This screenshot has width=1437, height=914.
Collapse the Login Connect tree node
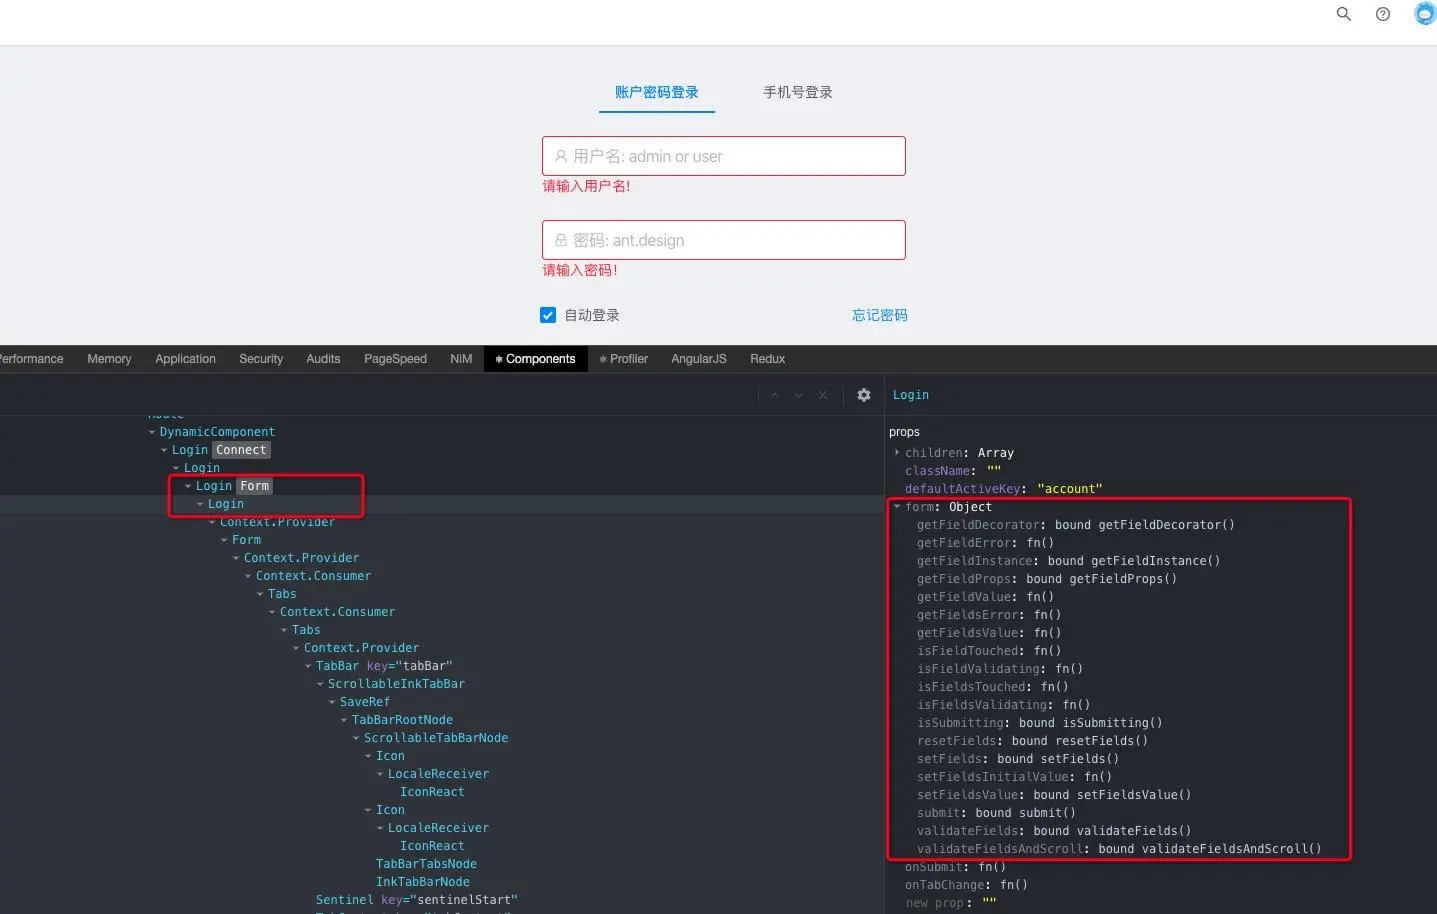[164, 450]
